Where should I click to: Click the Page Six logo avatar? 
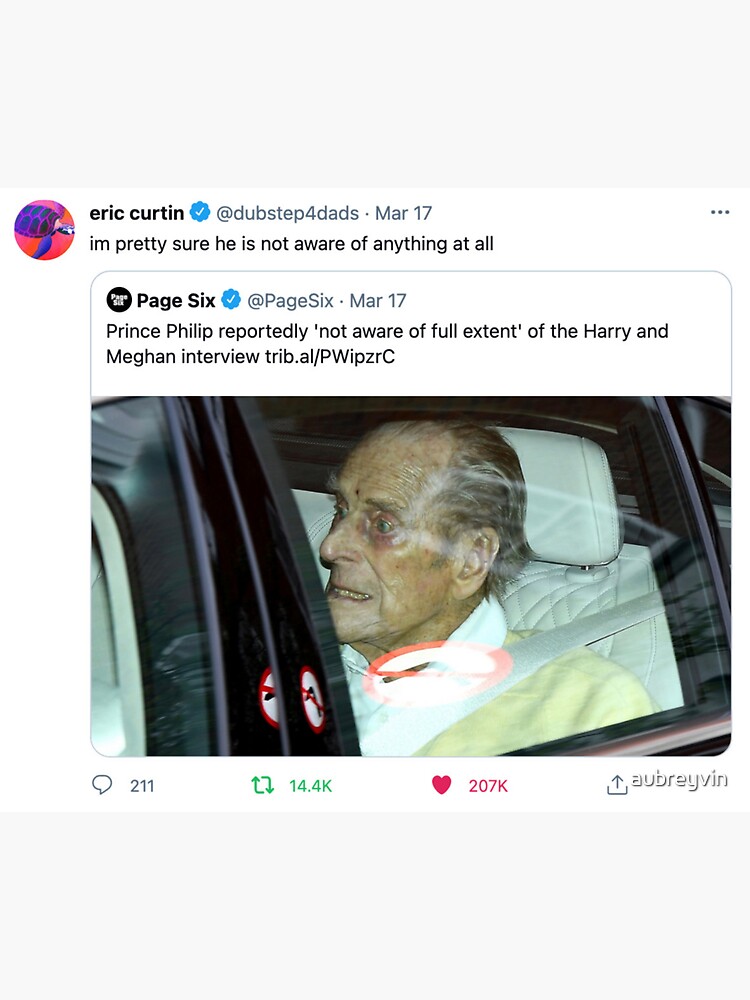[118, 300]
